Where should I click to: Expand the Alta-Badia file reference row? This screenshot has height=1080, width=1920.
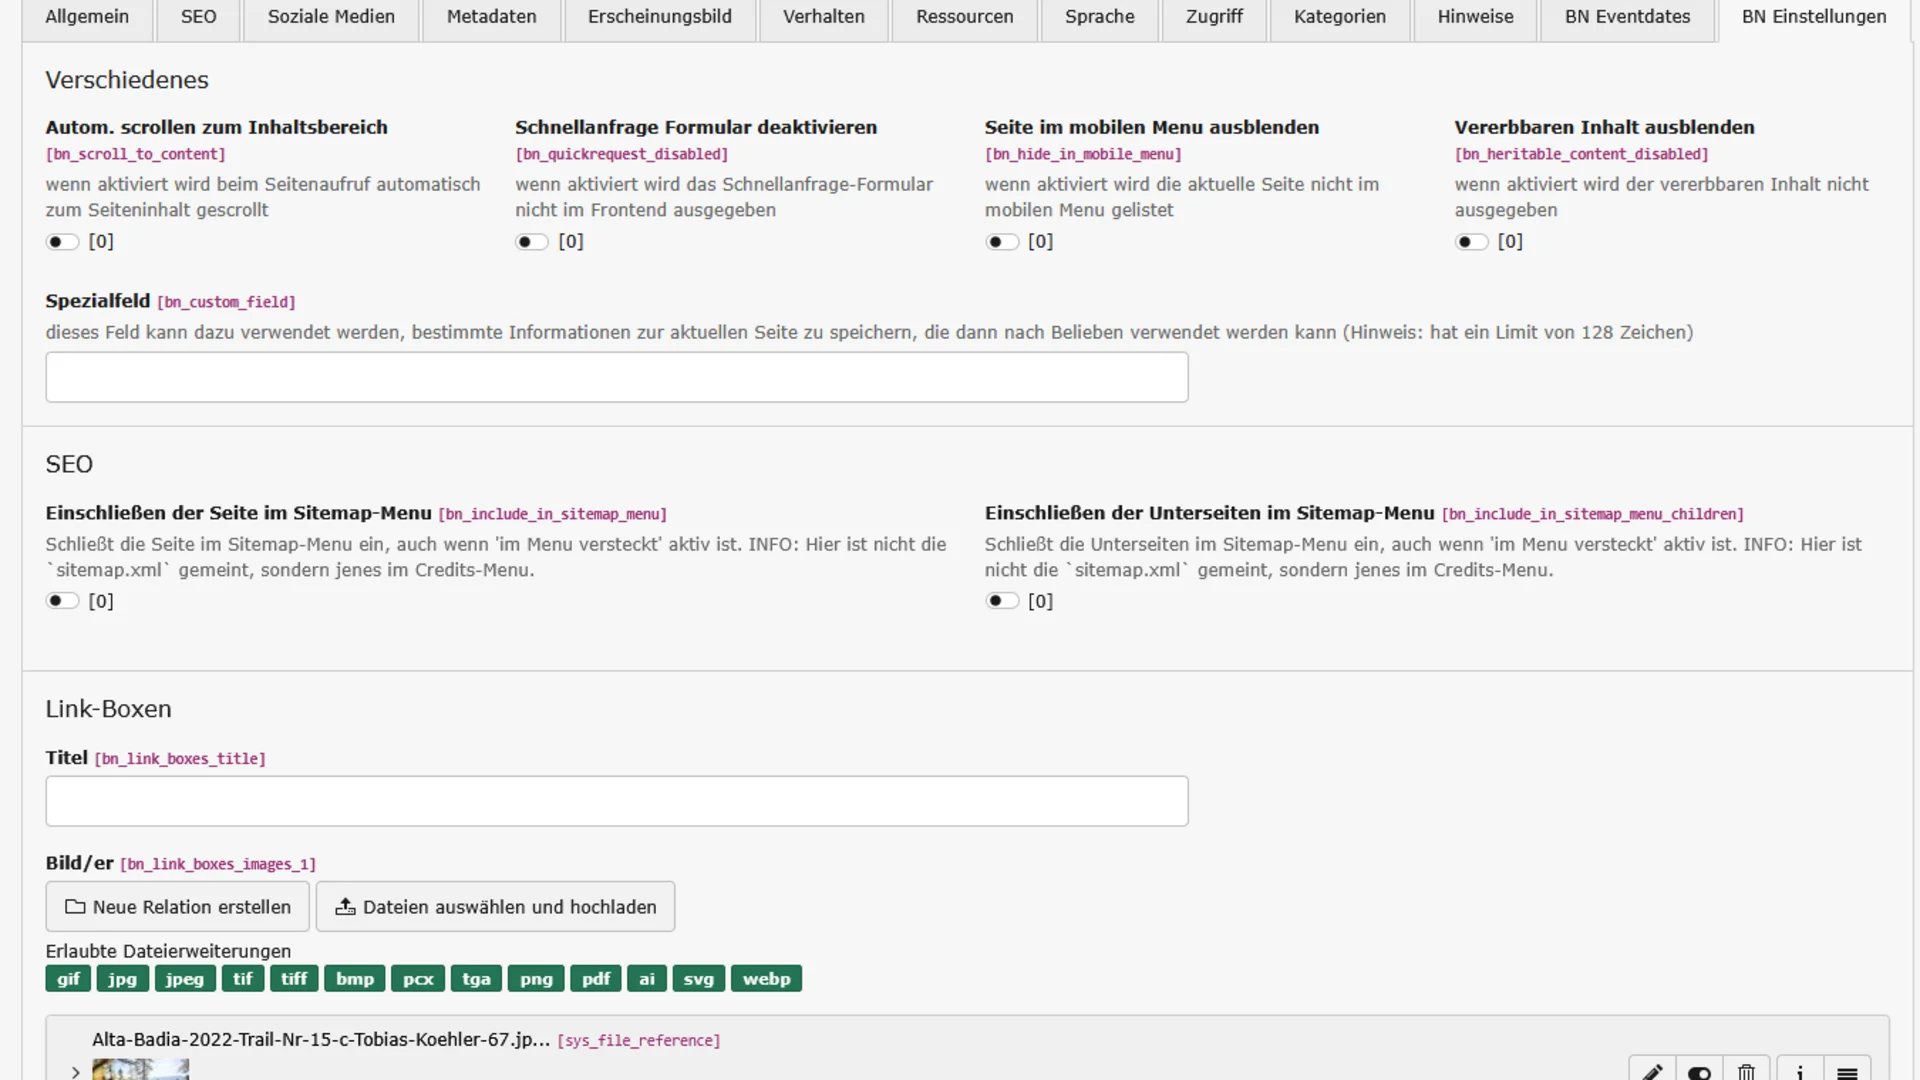(75, 1071)
